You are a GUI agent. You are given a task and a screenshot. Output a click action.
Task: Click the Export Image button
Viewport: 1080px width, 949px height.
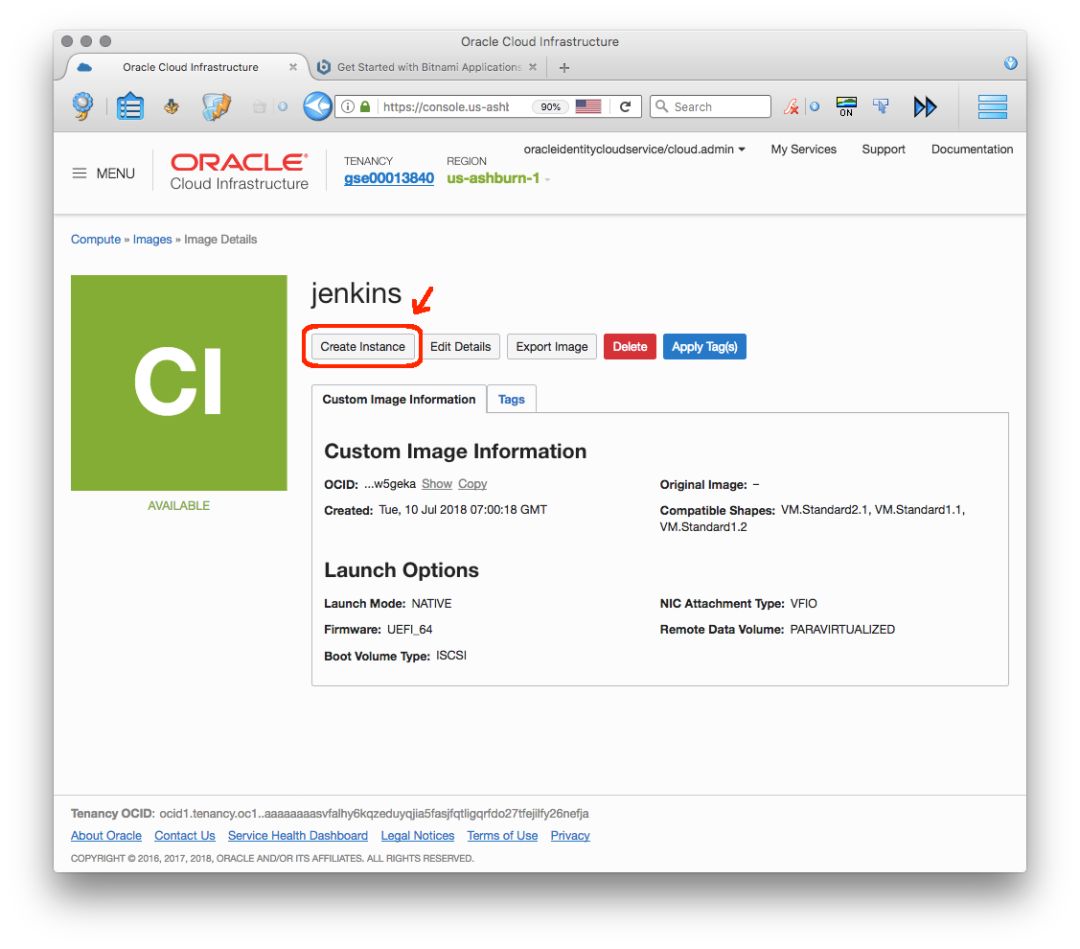coord(552,346)
